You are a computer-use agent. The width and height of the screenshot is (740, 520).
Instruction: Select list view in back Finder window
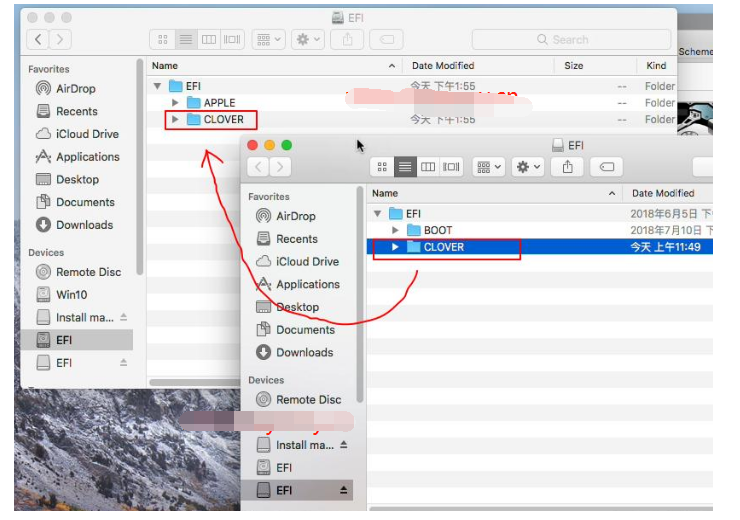click(186, 40)
